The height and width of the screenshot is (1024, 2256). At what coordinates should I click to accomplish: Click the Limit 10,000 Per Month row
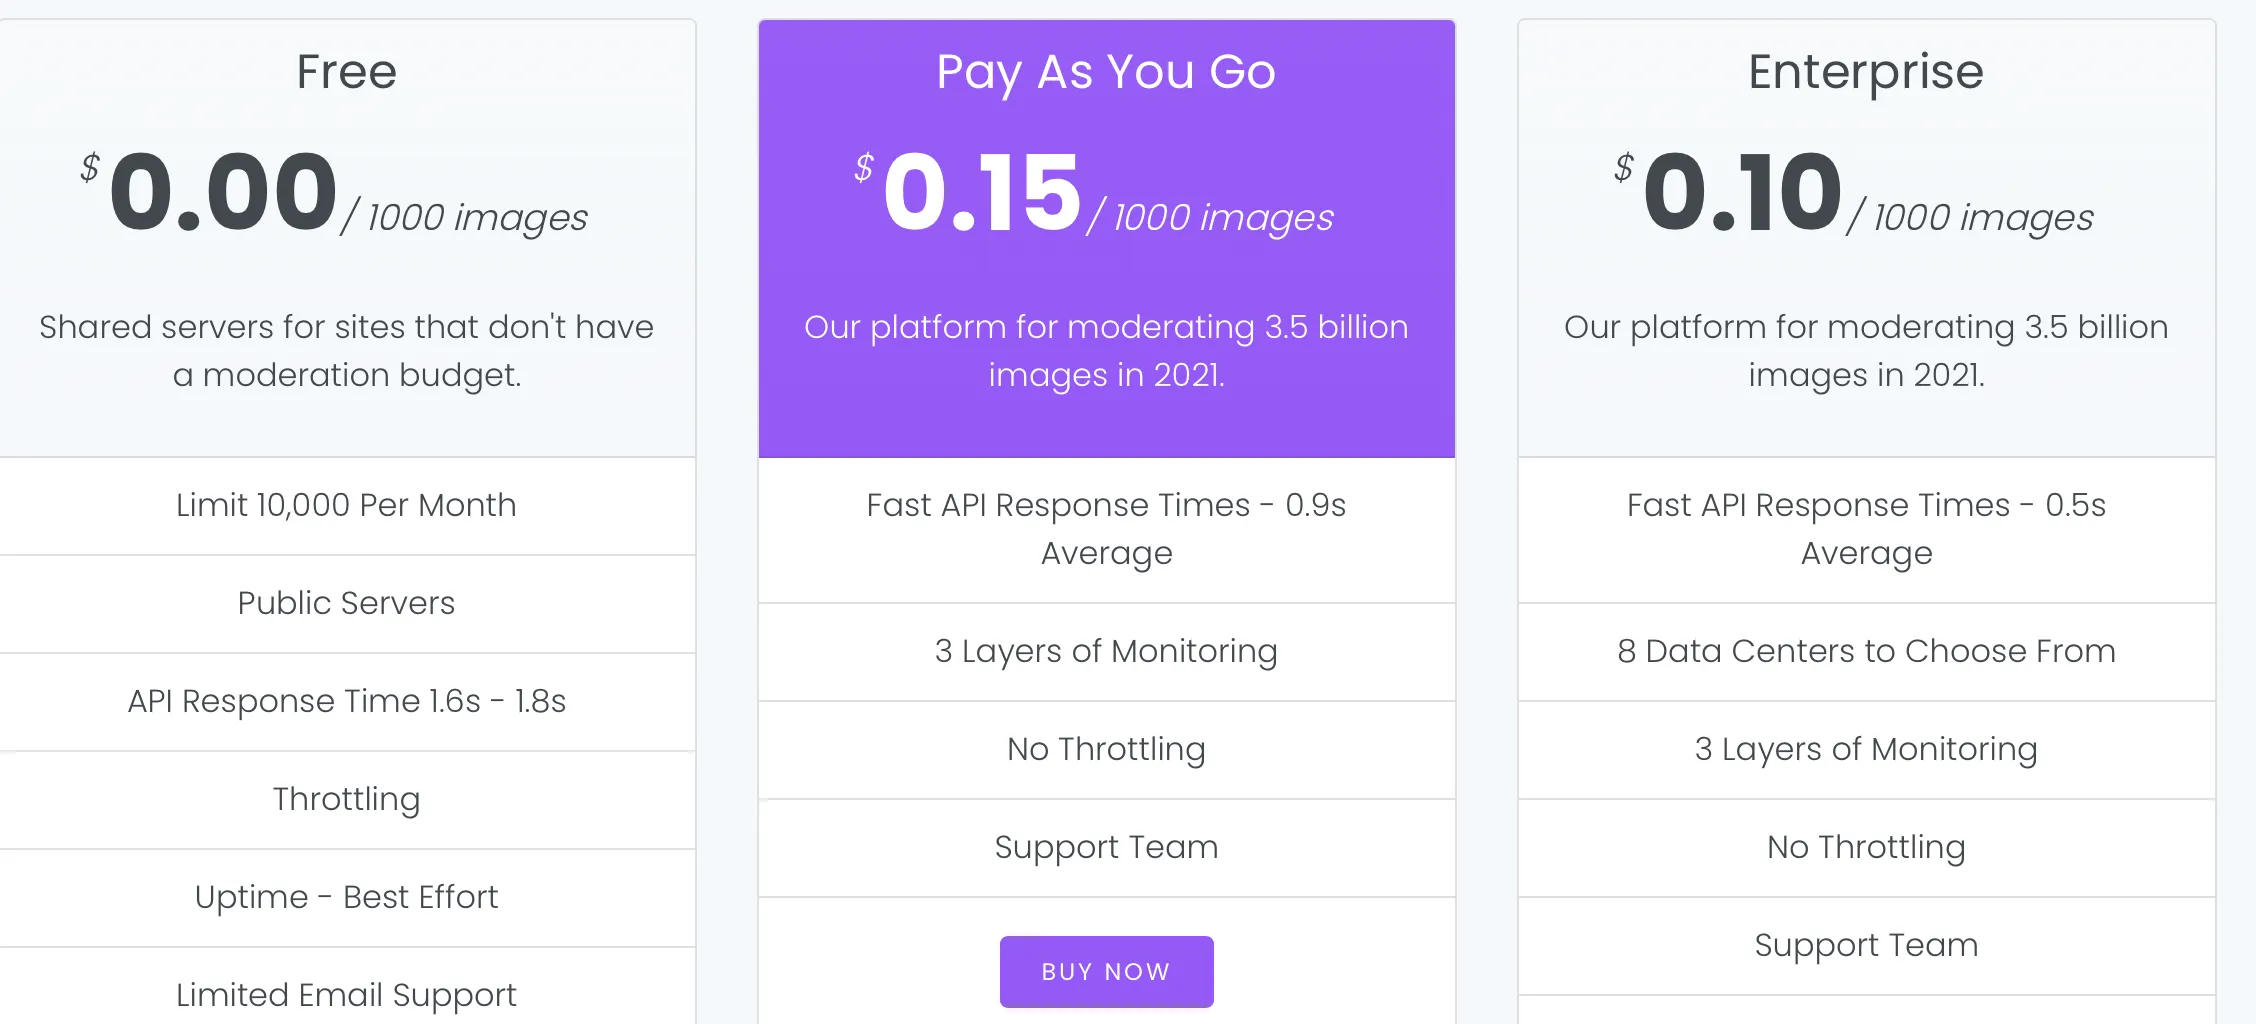346,505
